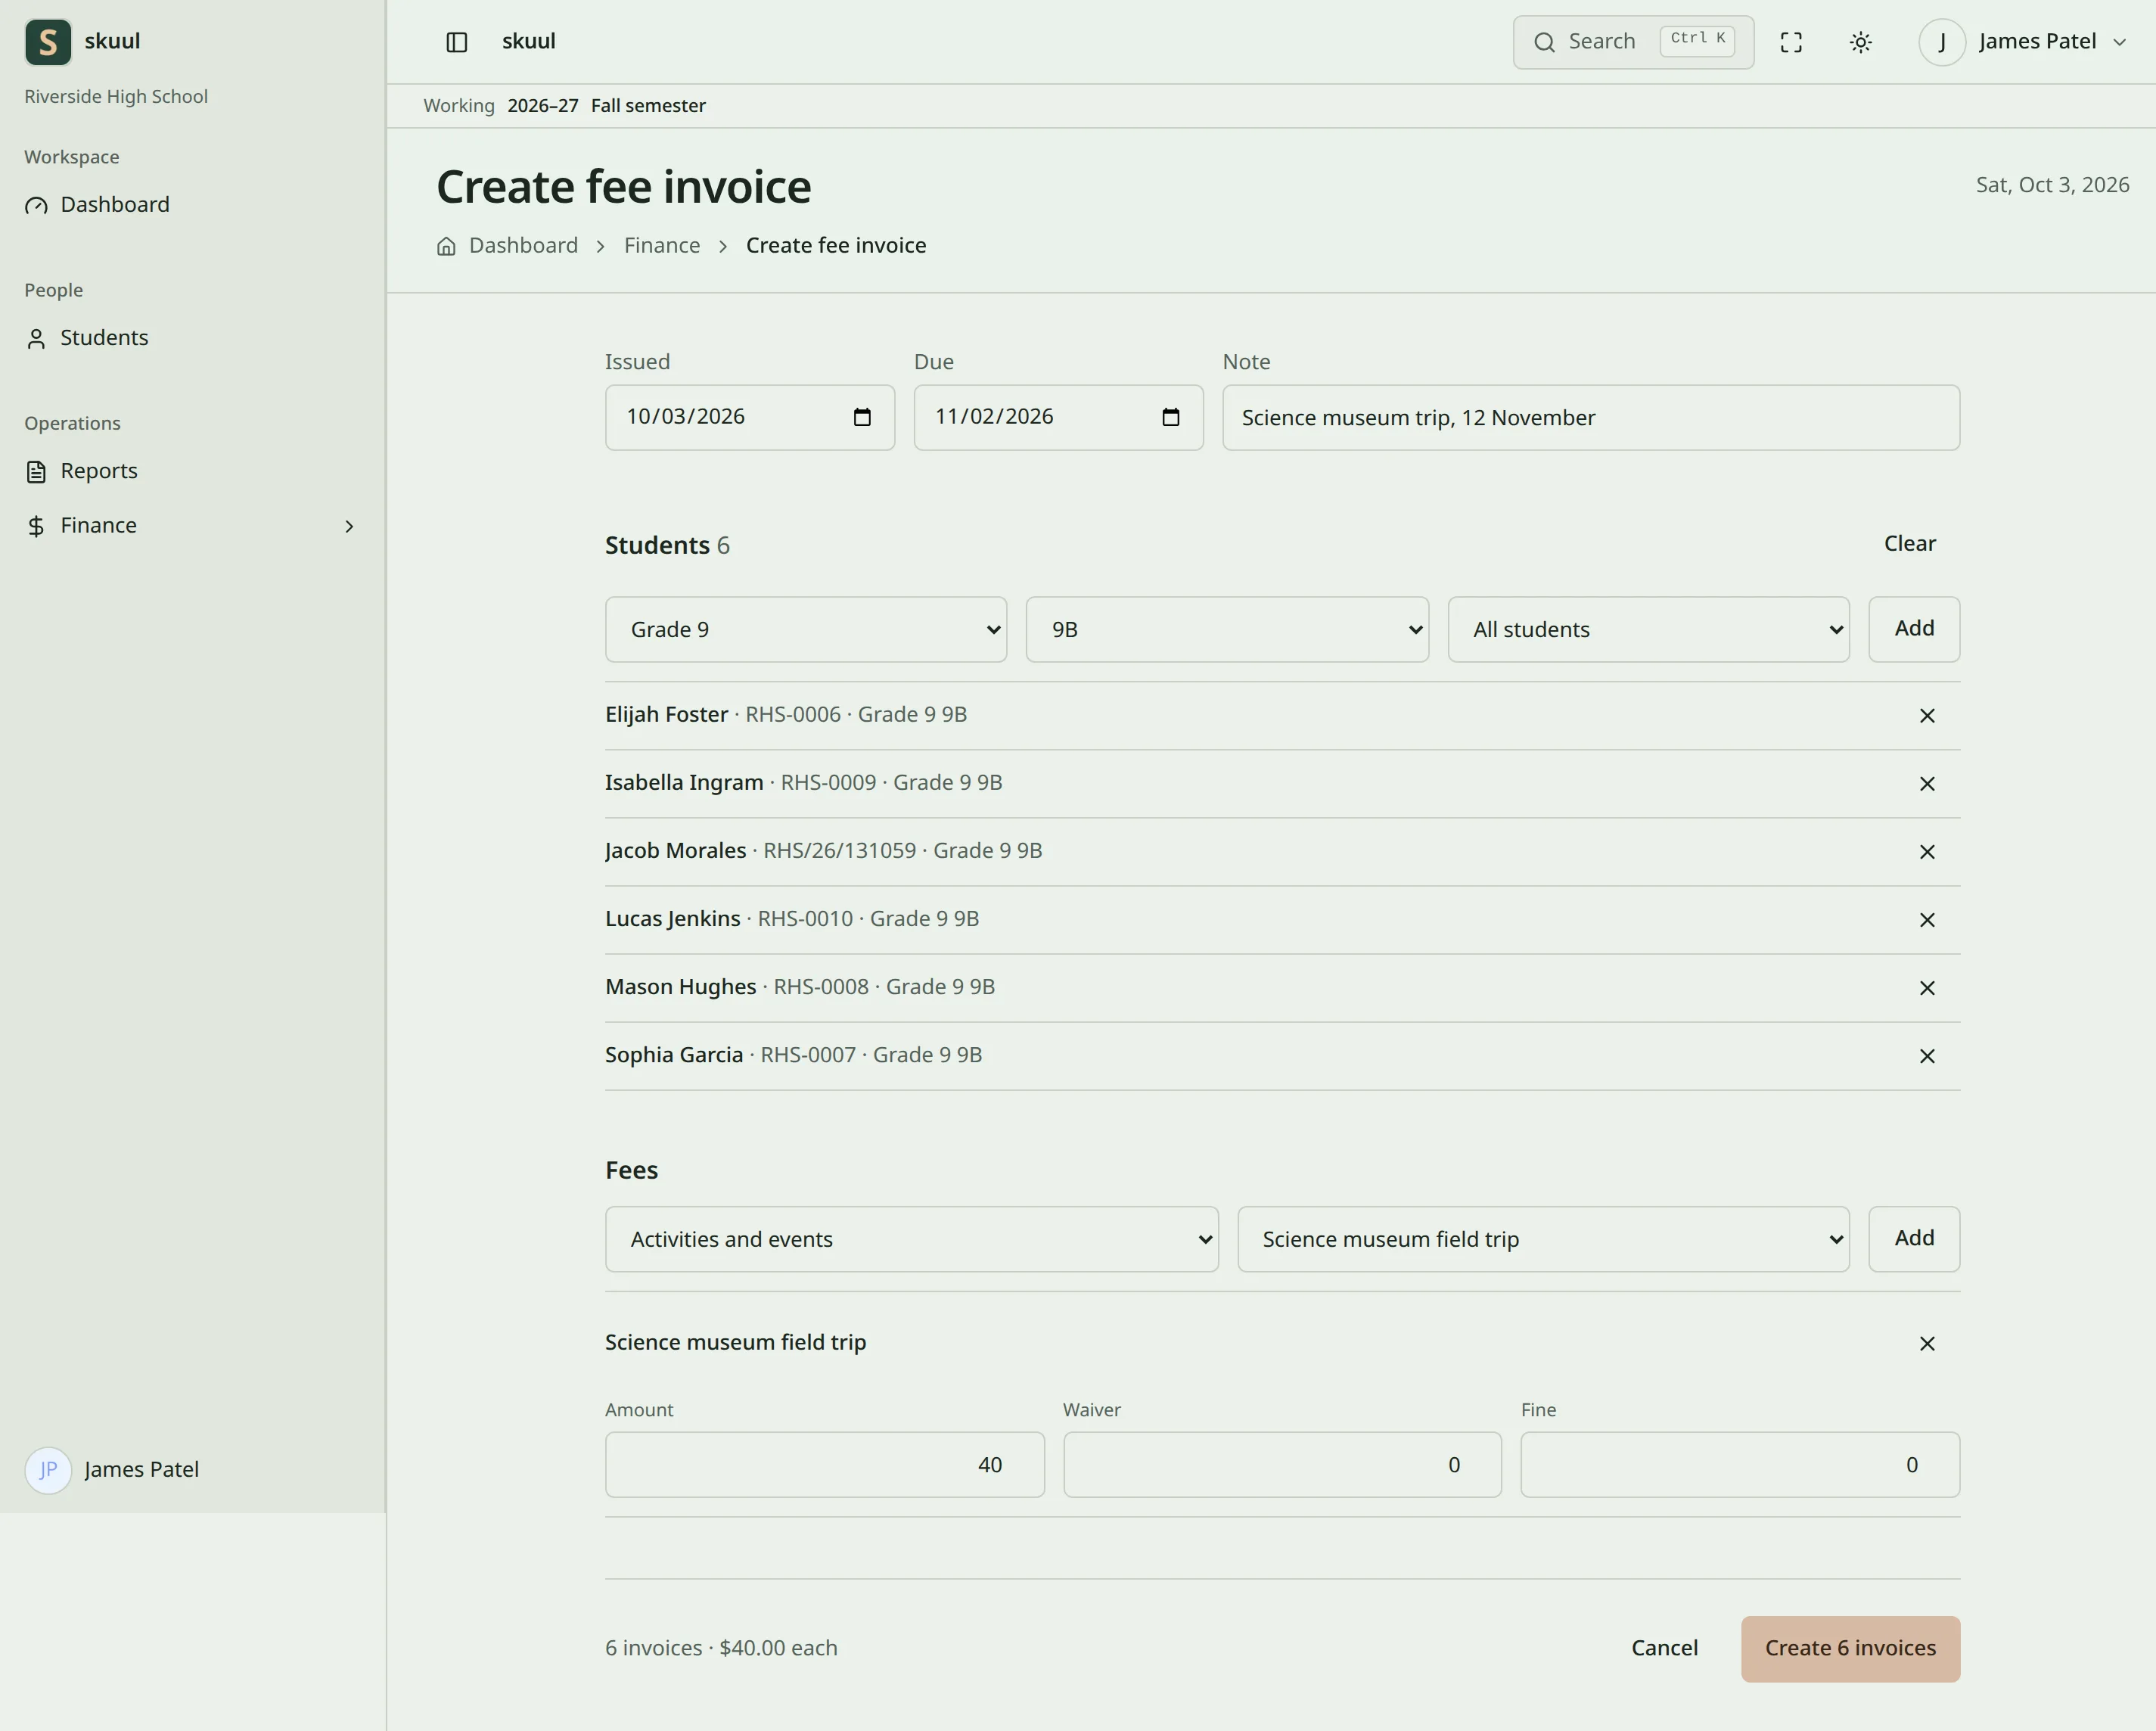
Task: Remove Isabella Ingram from students list
Action: click(1927, 784)
